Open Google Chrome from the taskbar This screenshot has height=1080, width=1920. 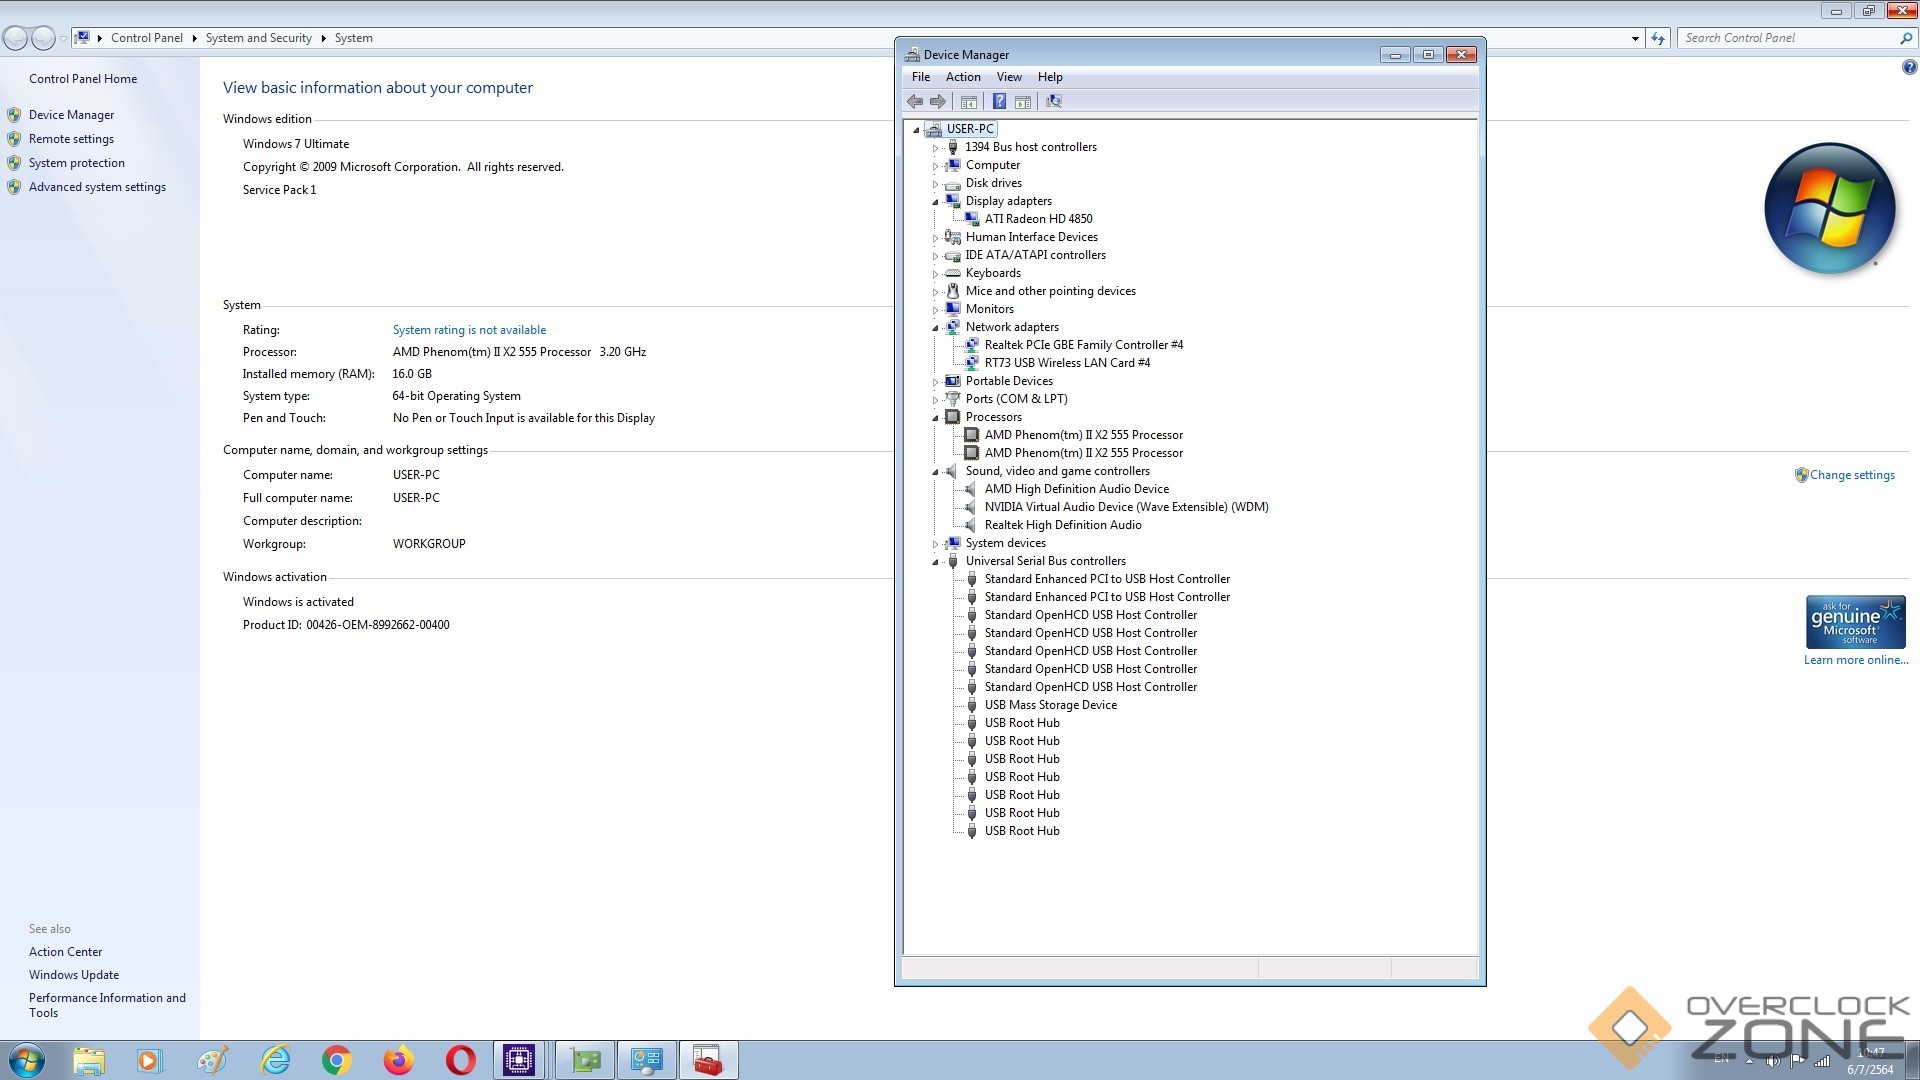(337, 1060)
